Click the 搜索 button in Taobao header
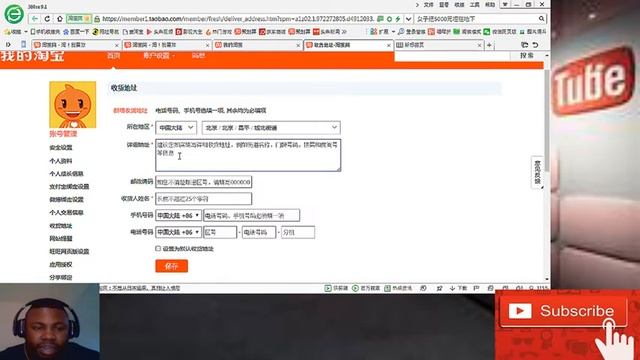Image resolution: width=640 pixels, height=360 pixels. [x=527, y=56]
